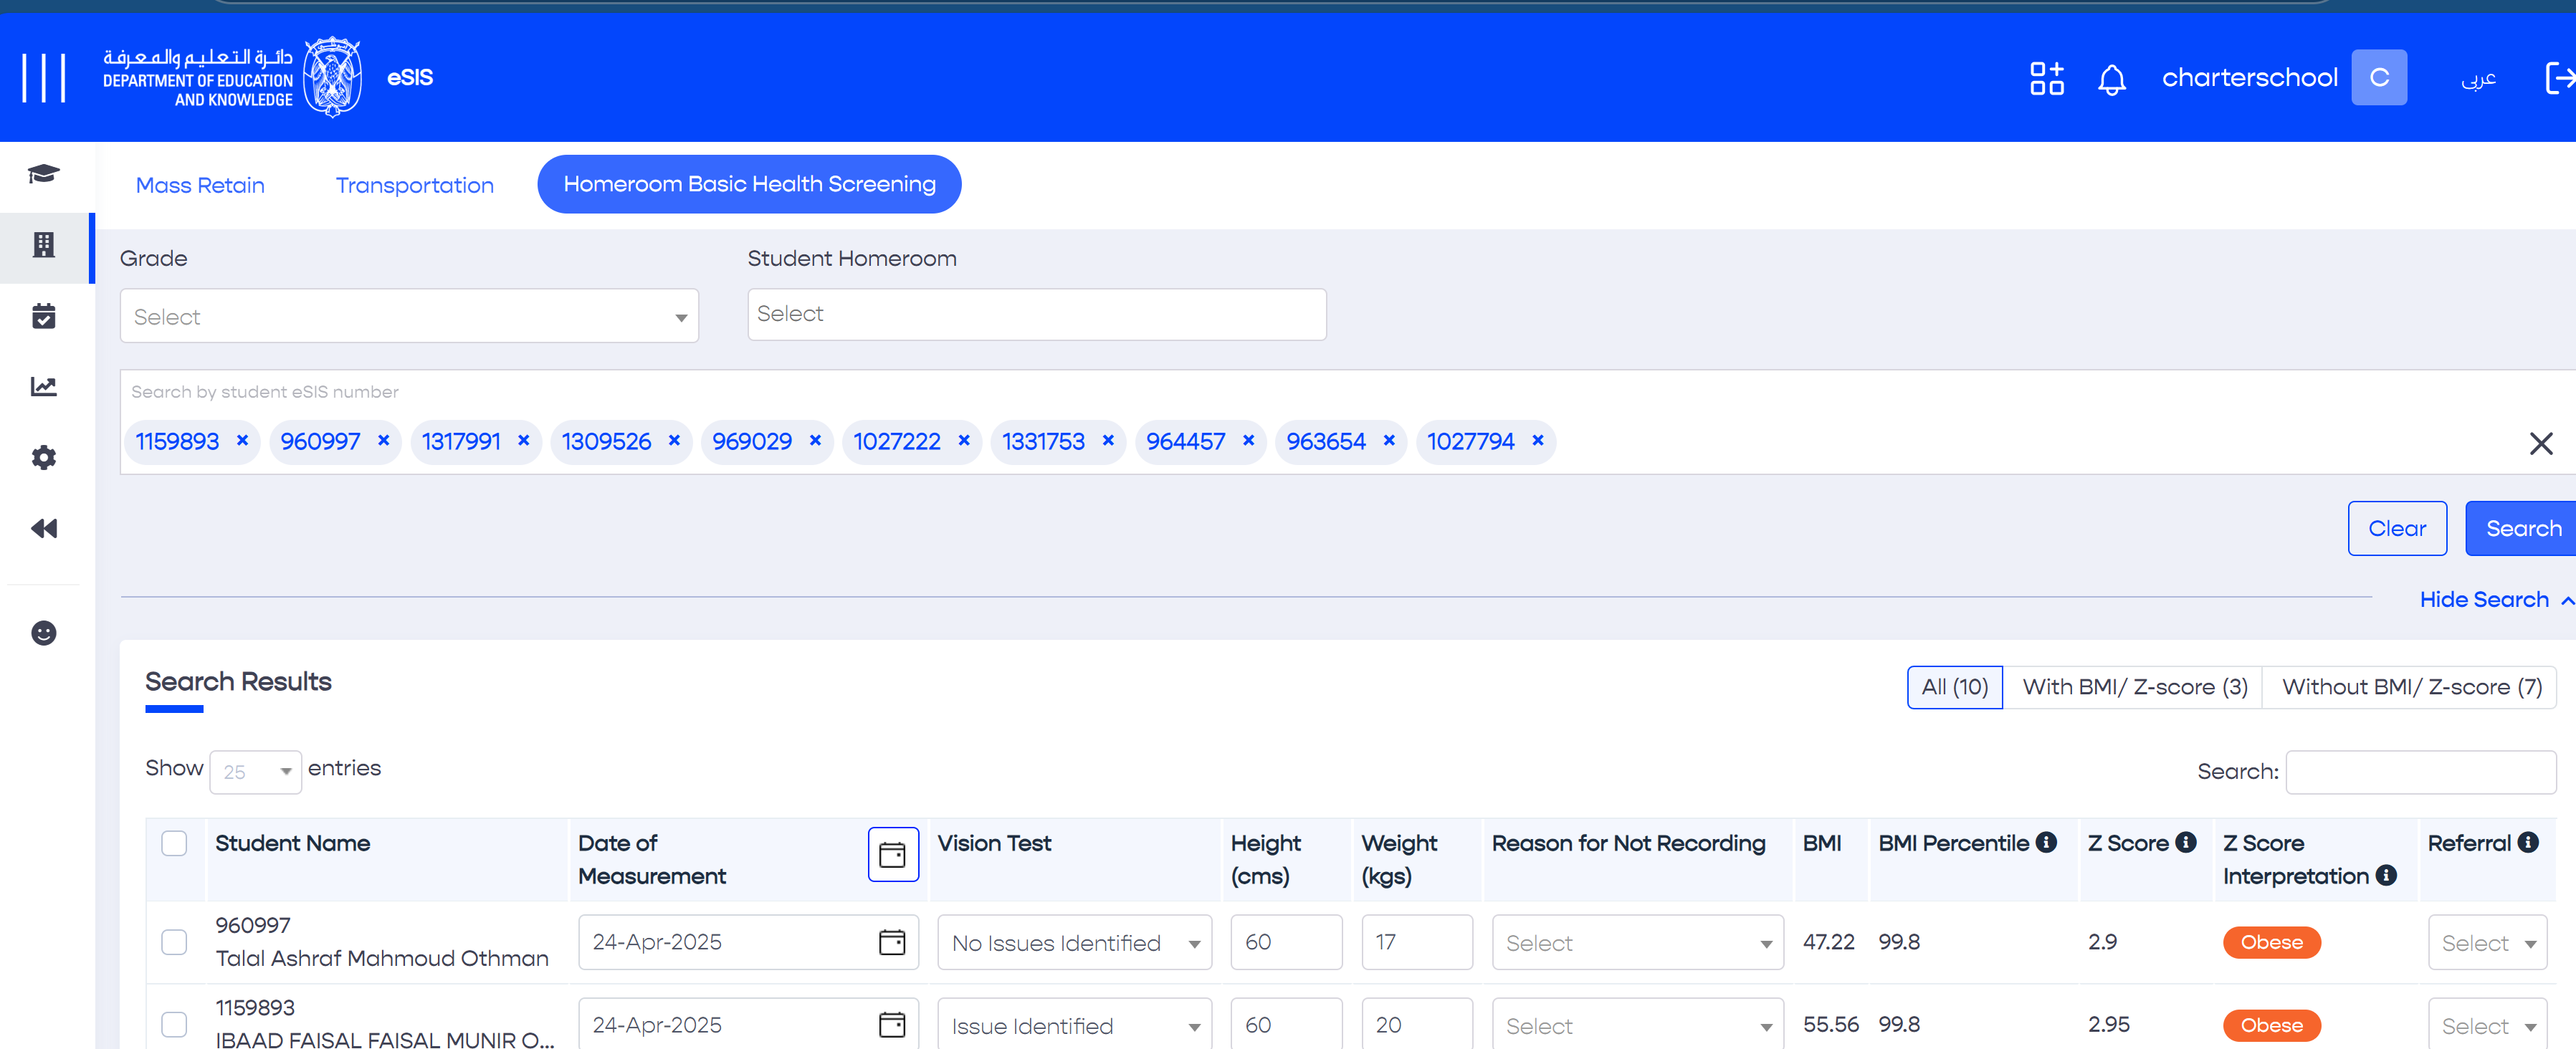Toggle the select-all header checkbox
This screenshot has height=1049, width=2576.
tap(174, 843)
